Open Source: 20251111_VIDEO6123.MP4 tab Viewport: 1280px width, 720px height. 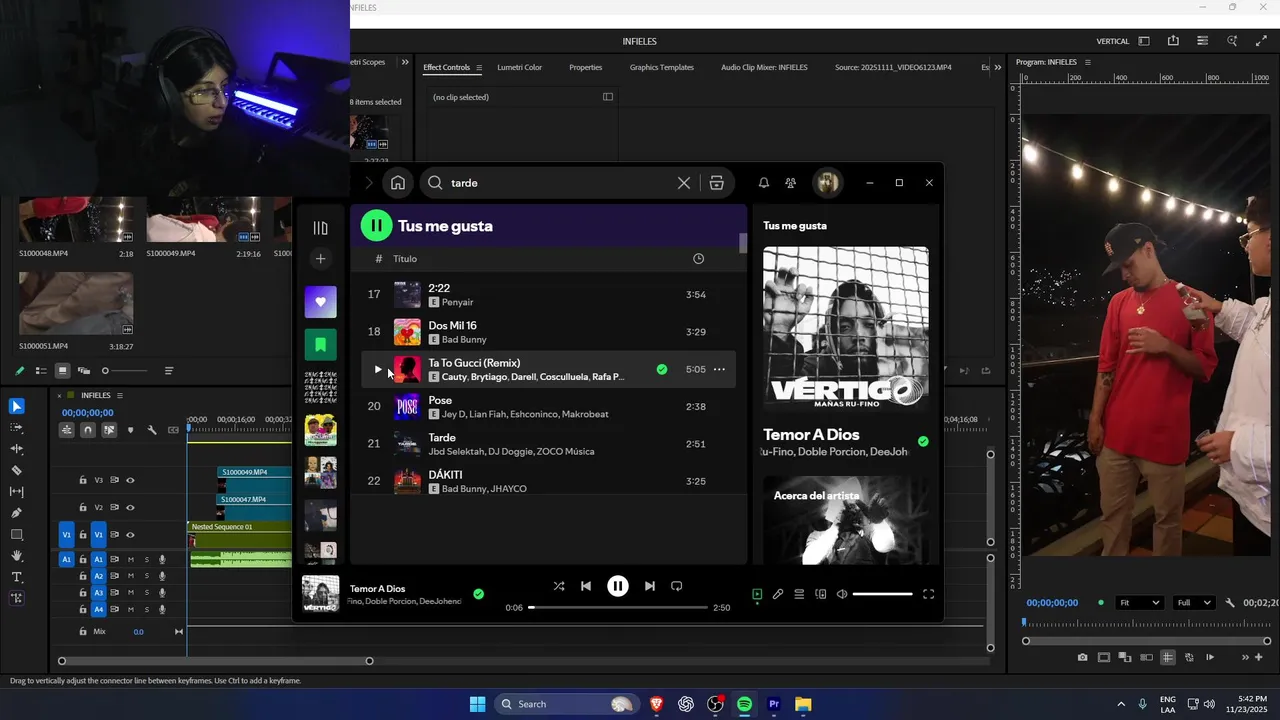893,67
